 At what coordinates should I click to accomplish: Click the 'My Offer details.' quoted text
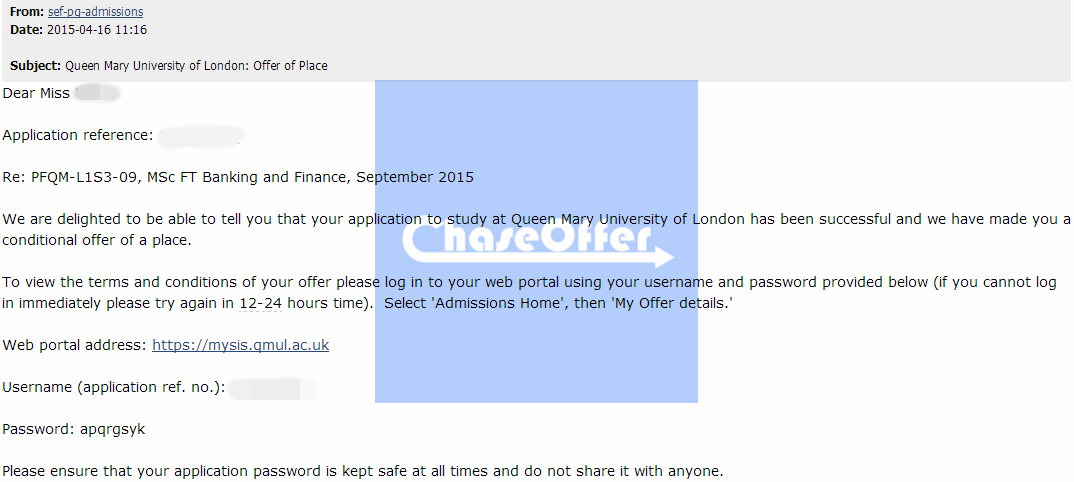[671, 303]
